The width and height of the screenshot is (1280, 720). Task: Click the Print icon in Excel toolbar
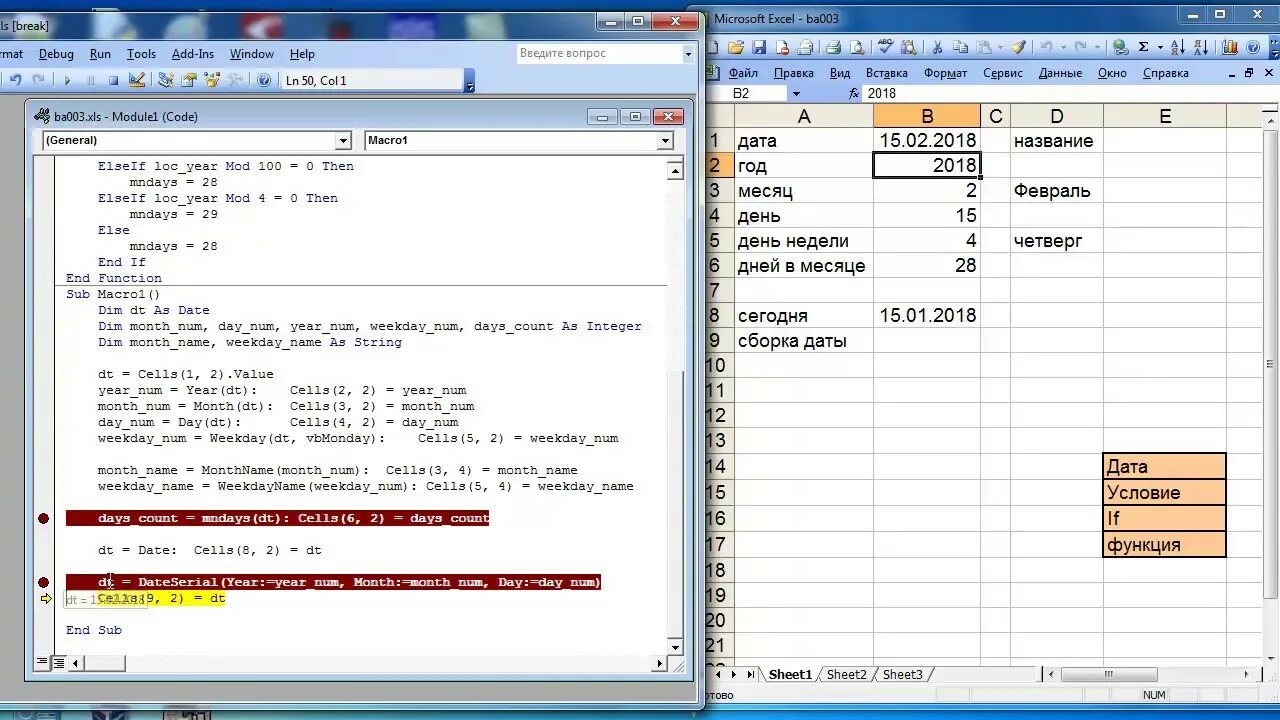click(833, 47)
